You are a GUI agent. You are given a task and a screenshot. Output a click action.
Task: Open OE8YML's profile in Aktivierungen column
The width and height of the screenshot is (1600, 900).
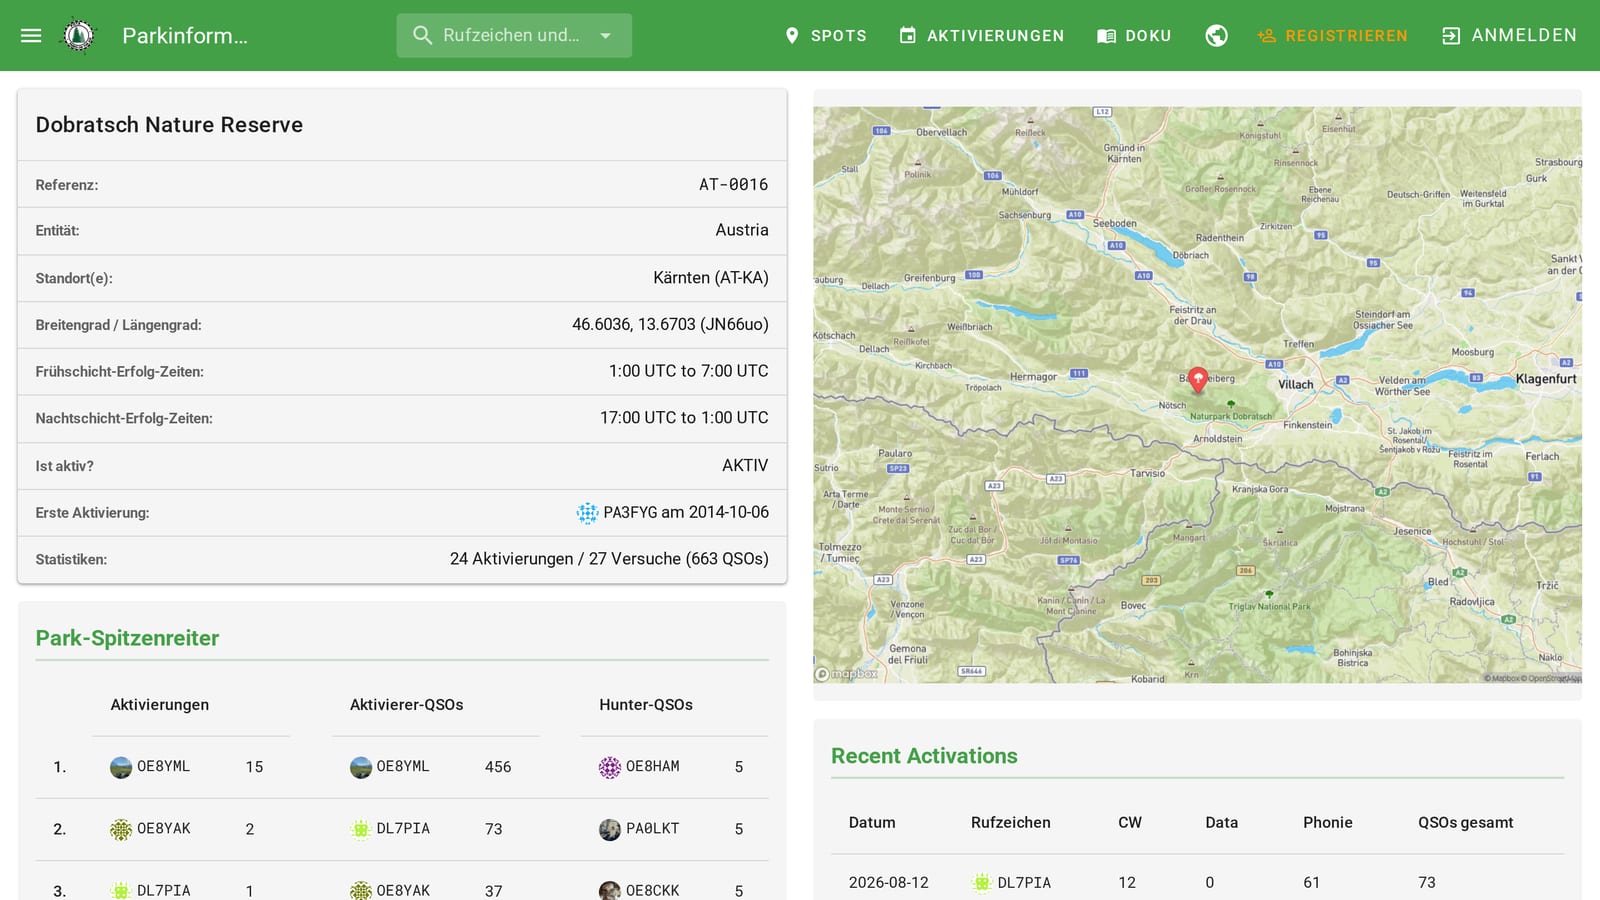pyautogui.click(x=163, y=766)
